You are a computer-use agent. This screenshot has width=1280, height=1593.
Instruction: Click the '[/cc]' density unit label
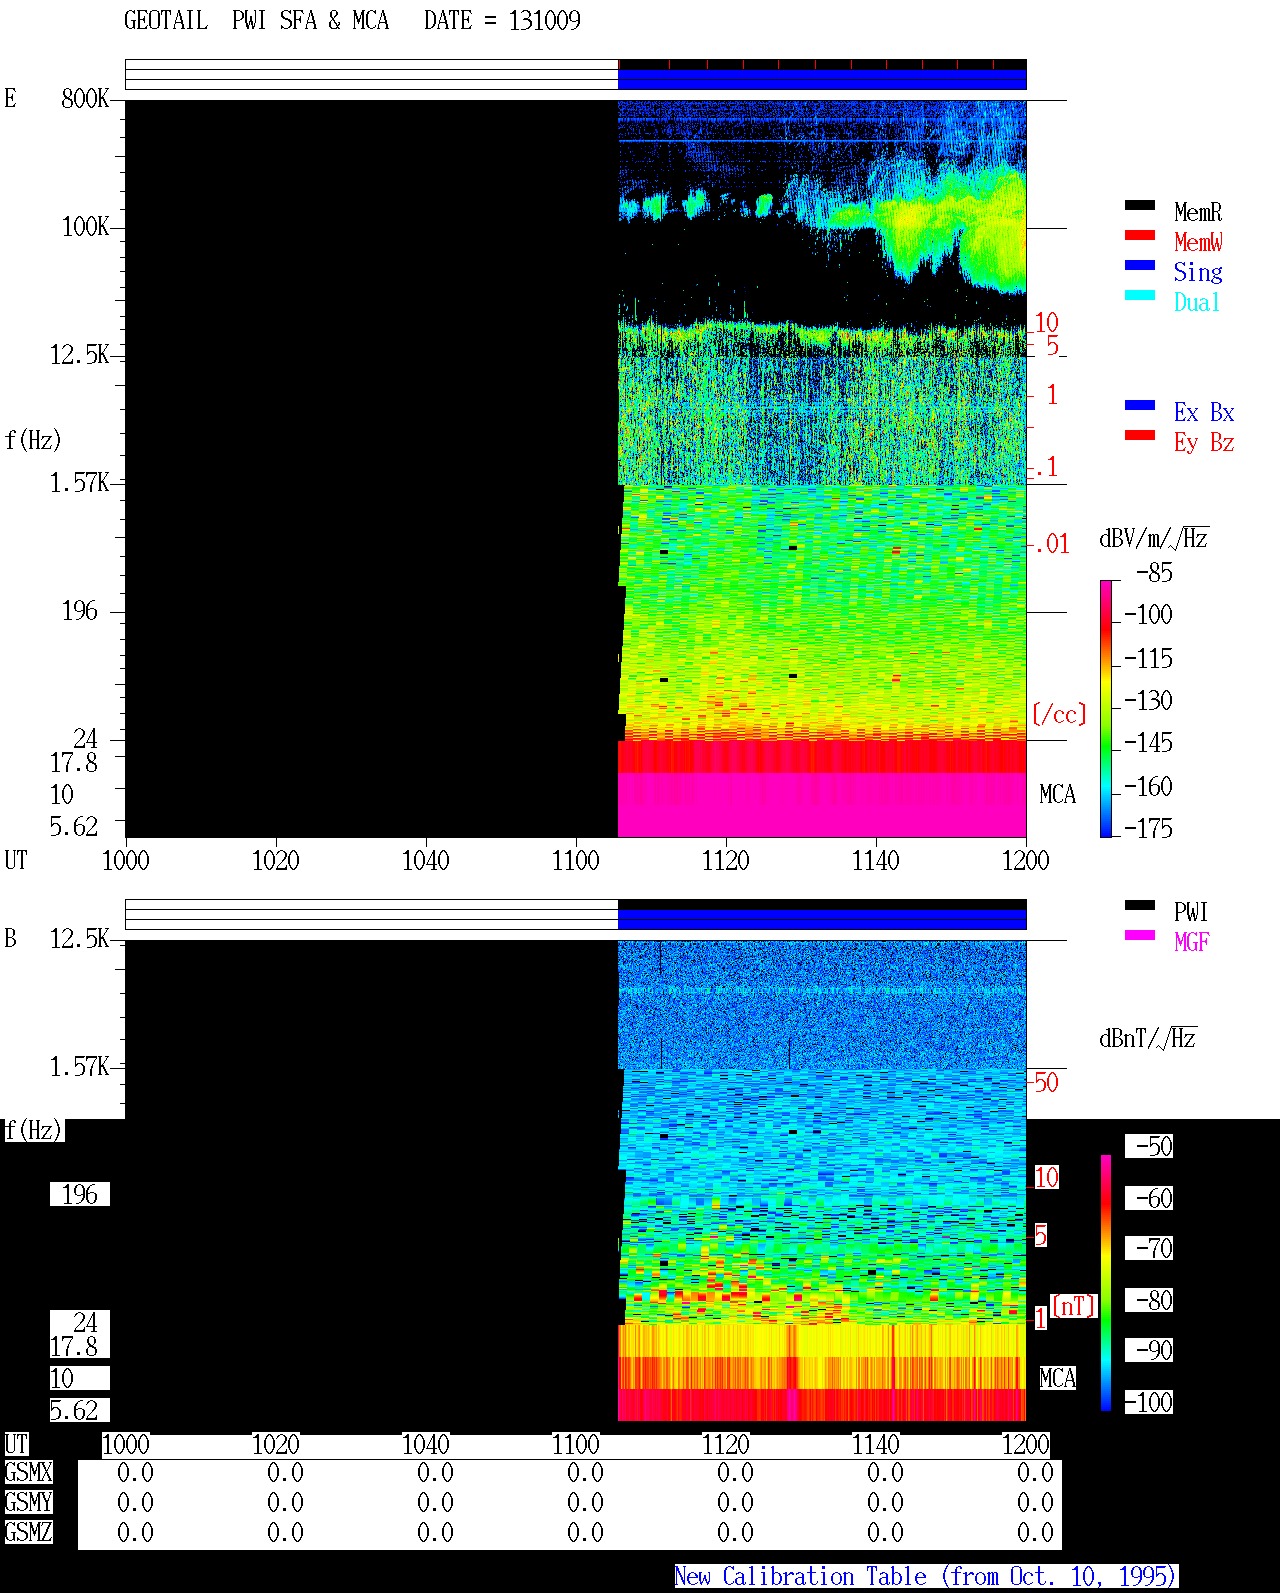[x=1059, y=714]
